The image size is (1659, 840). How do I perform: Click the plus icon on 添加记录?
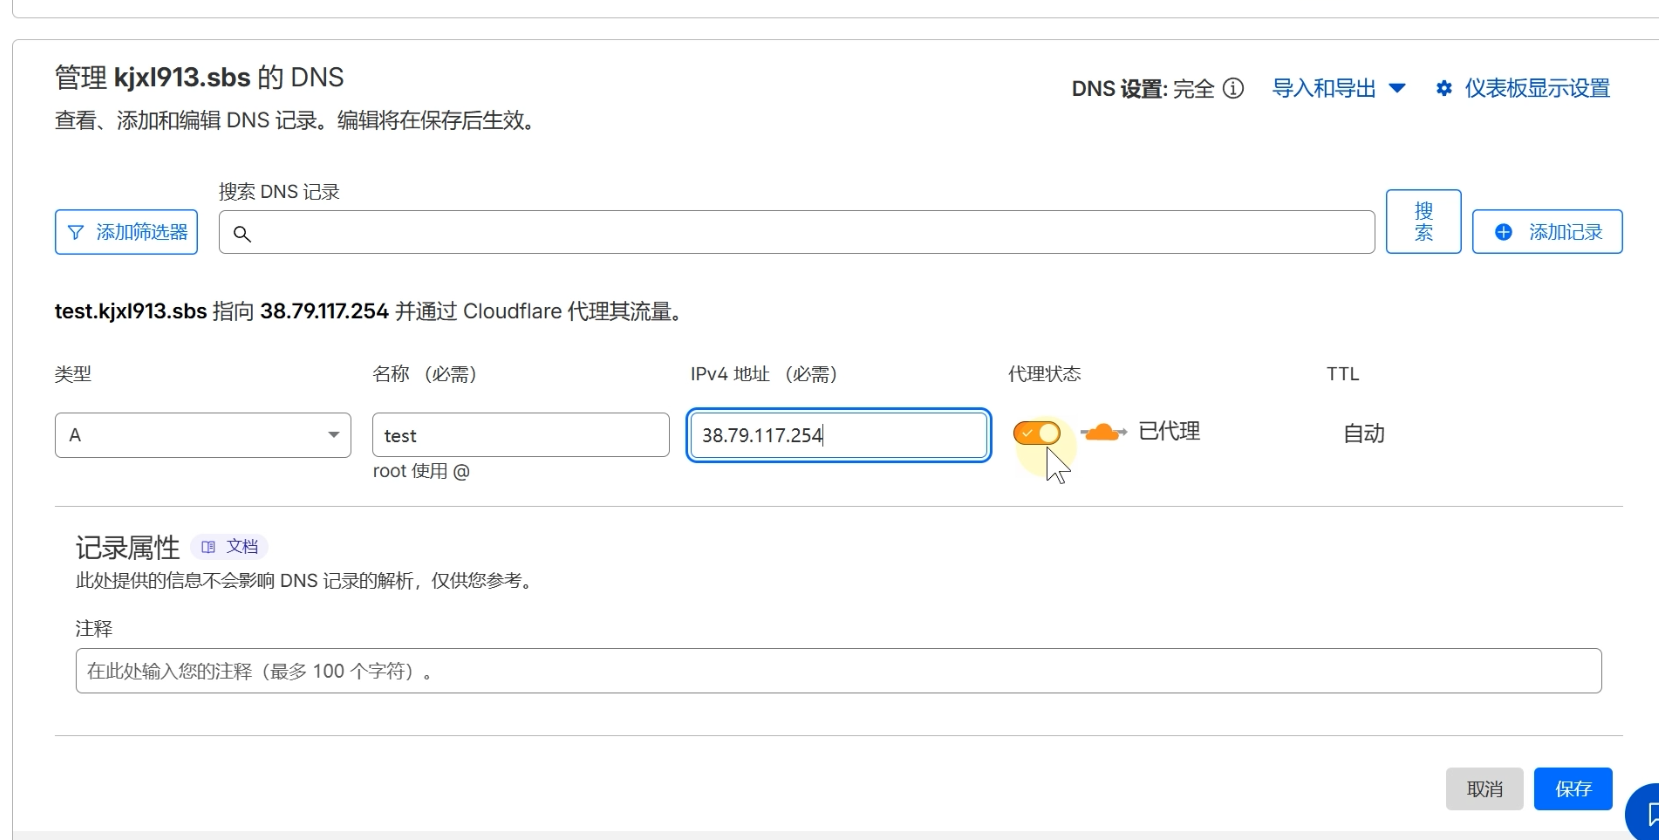click(1503, 232)
